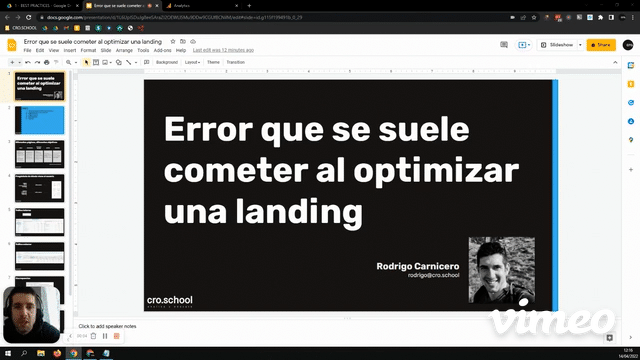Click the Redo icon in toolbar
The height and width of the screenshot is (360, 640).
click(x=37, y=62)
